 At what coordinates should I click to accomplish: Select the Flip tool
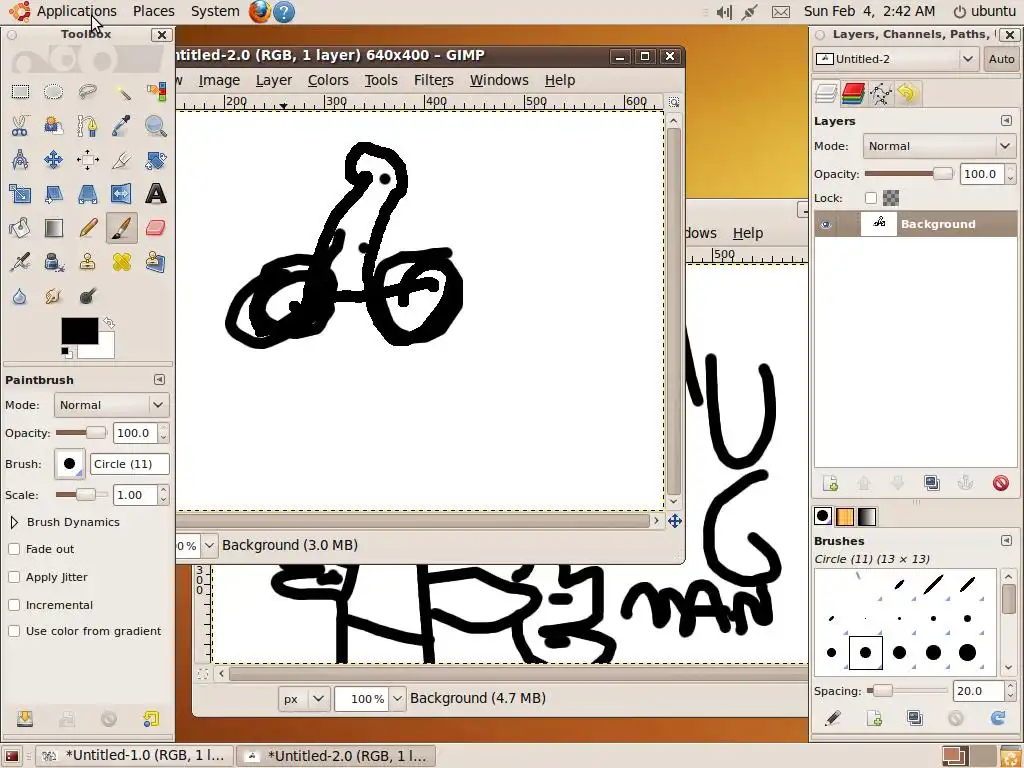tap(121, 193)
